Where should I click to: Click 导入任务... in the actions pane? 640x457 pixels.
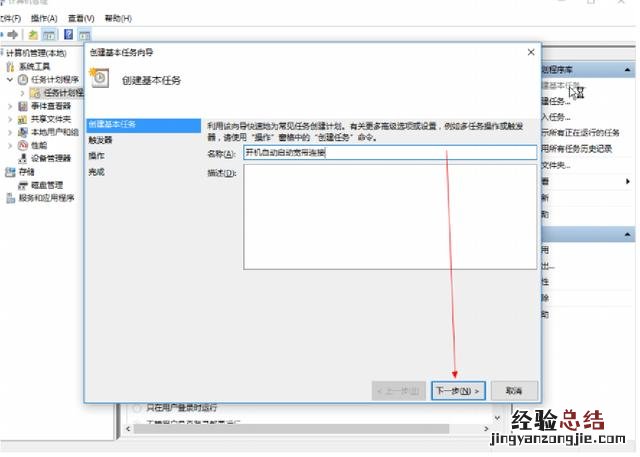[x=556, y=117]
